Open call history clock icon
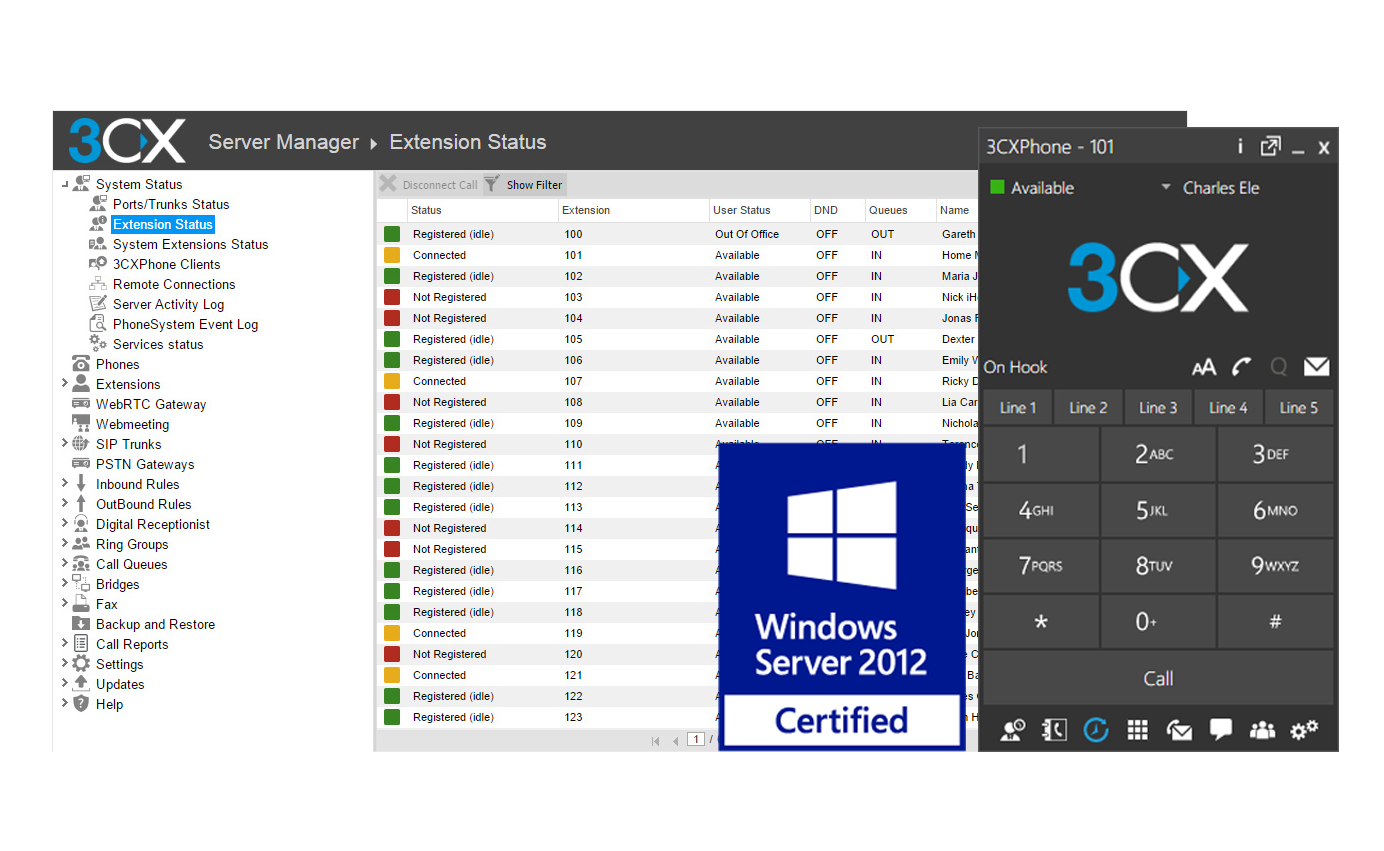This screenshot has width=1384, height=851. (1096, 730)
